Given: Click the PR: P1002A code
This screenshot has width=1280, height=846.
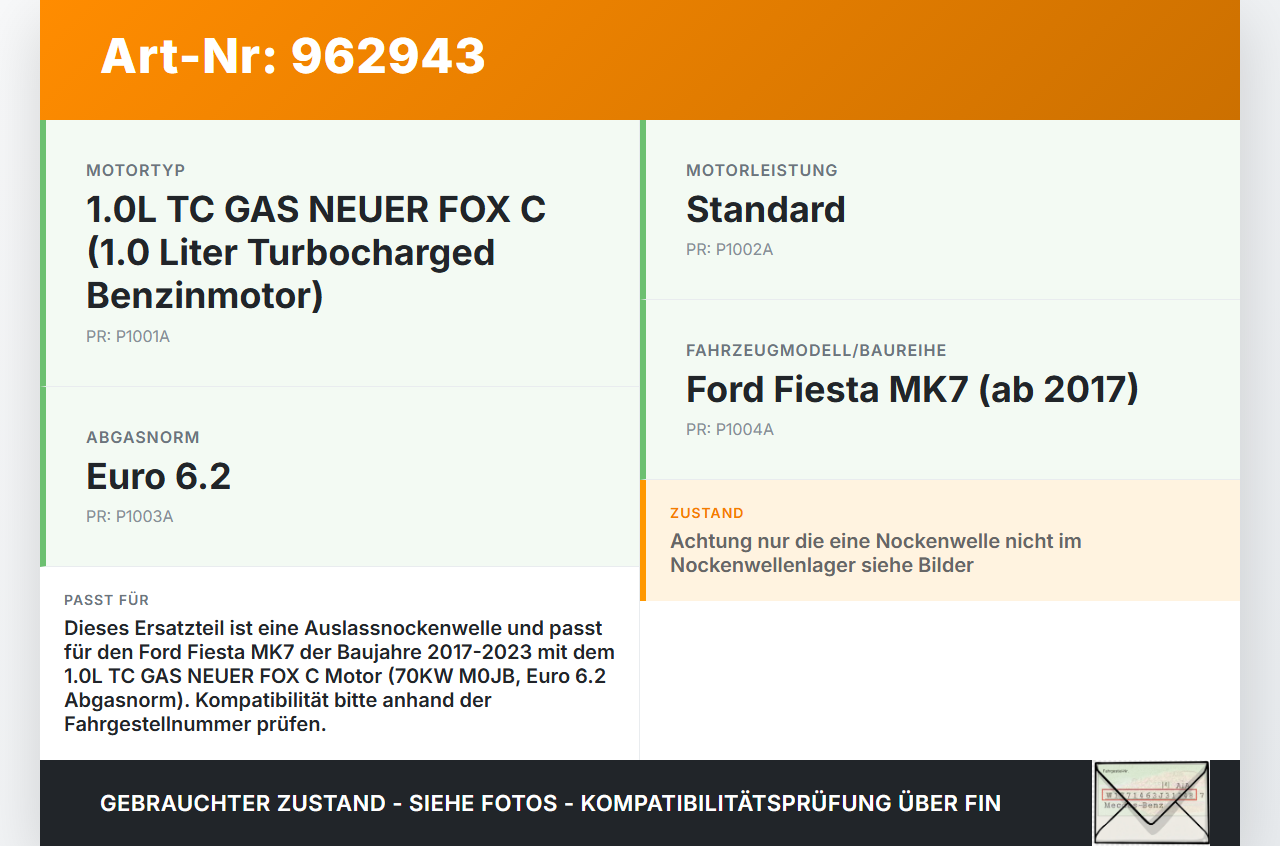Looking at the screenshot, I should click(729, 249).
